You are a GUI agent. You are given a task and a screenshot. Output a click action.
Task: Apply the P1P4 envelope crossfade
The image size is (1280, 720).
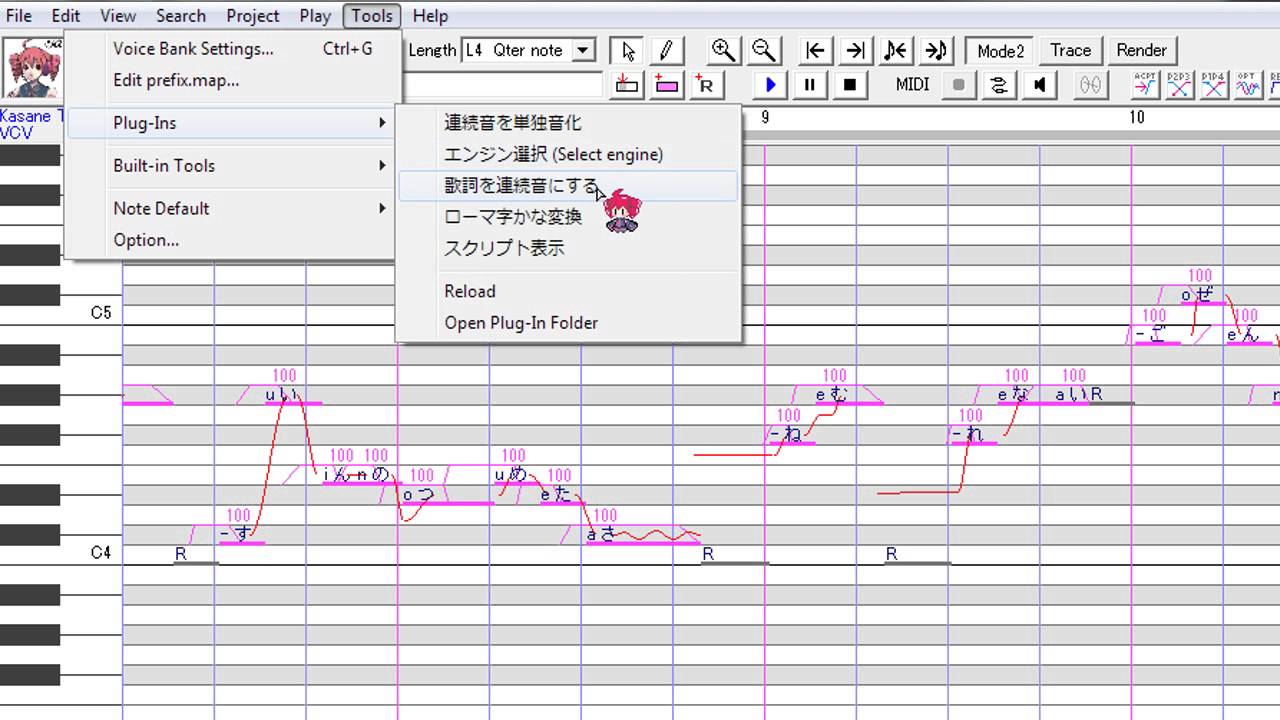click(x=1214, y=84)
